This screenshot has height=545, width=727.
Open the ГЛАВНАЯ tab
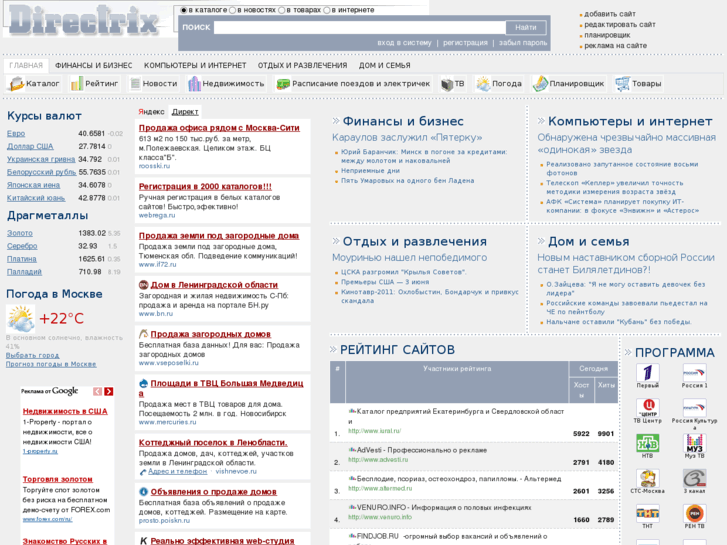(26, 65)
